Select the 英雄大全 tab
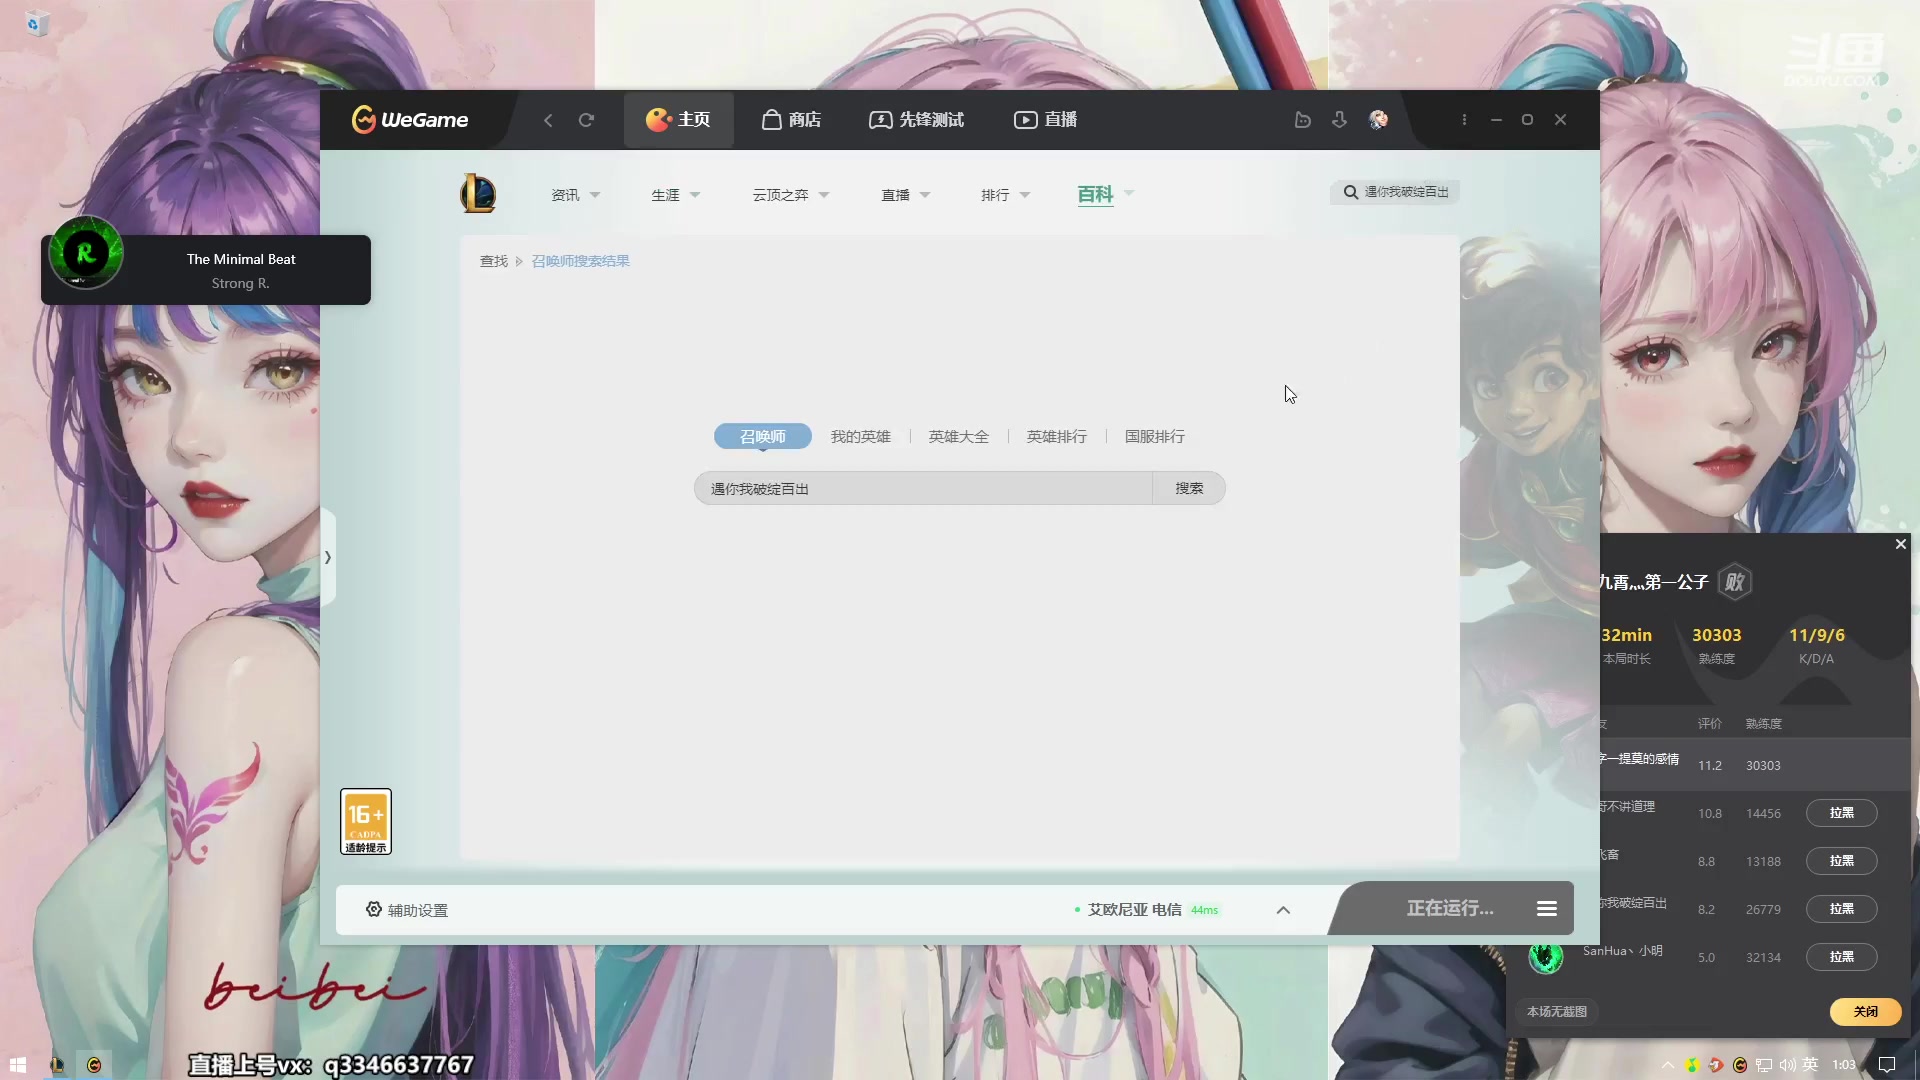The height and width of the screenshot is (1080, 1920). (957, 436)
